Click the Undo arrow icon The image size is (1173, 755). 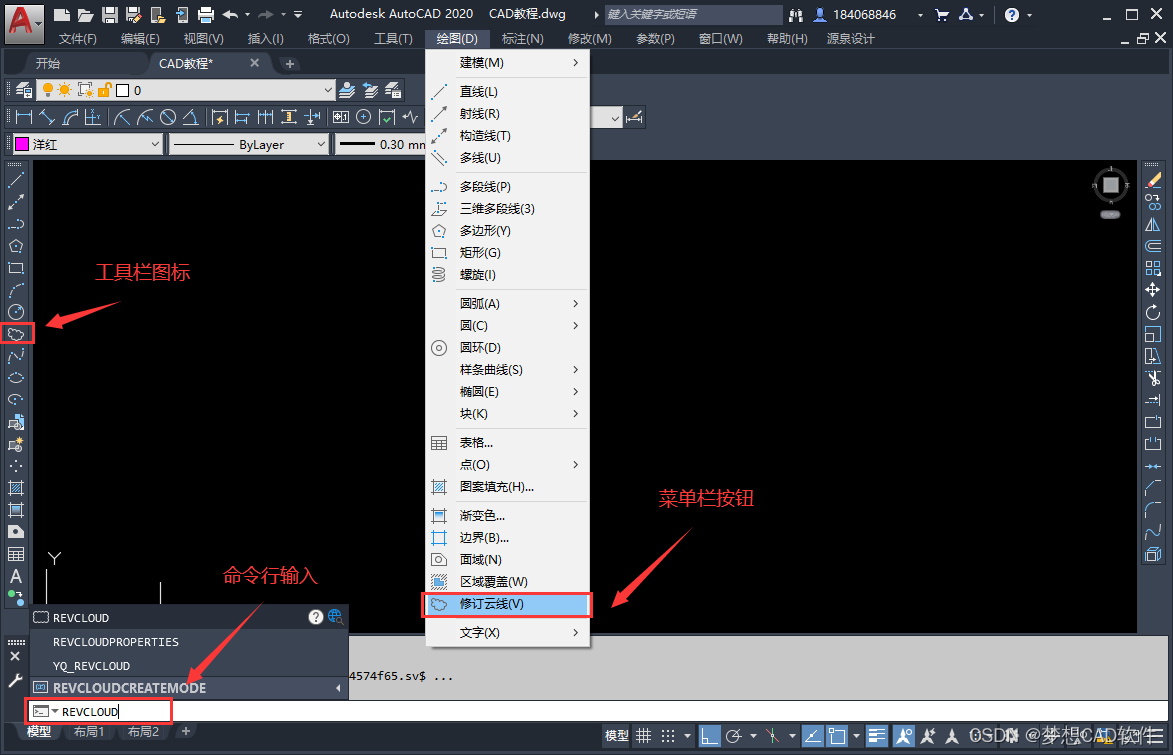[x=230, y=14]
